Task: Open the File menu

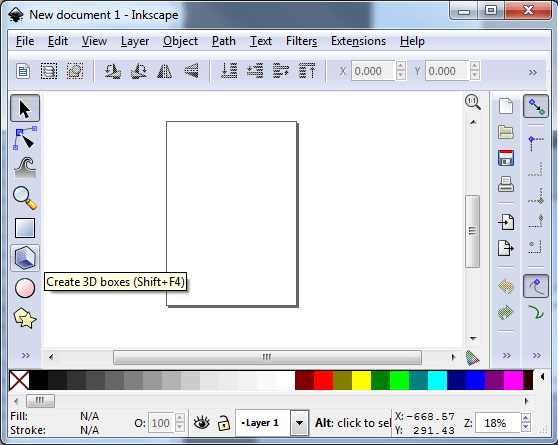Action: (x=25, y=41)
